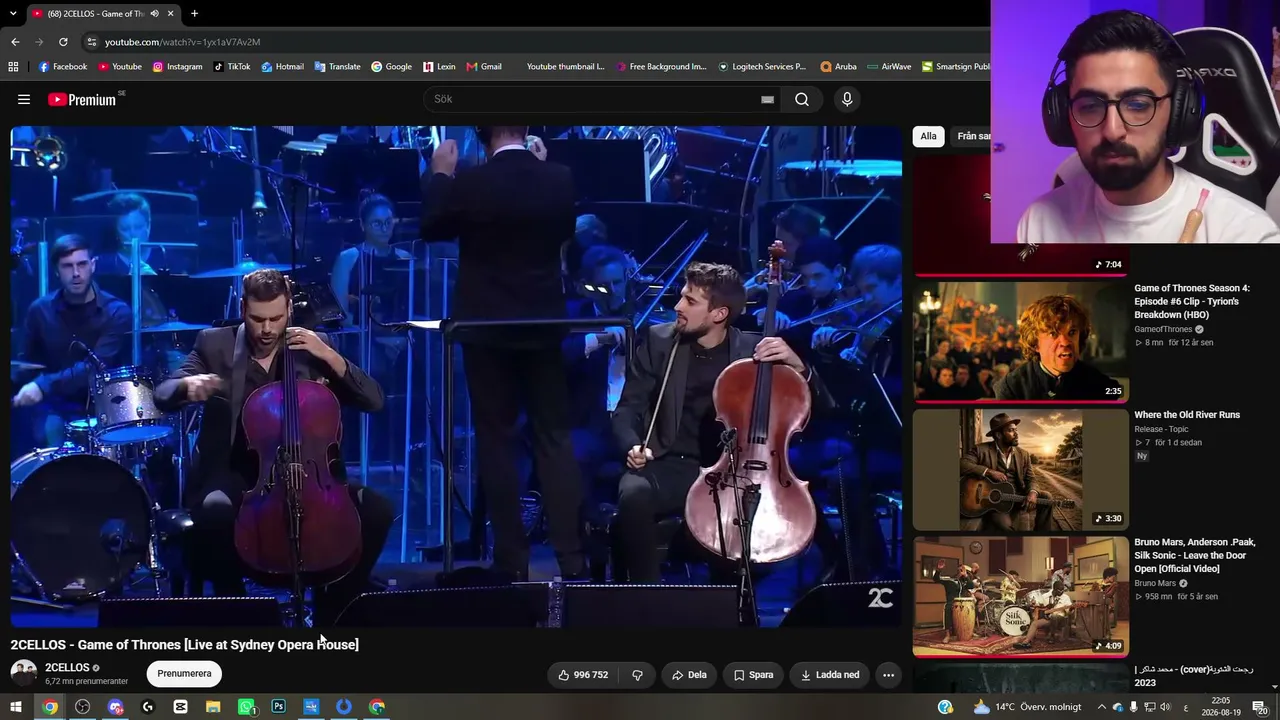Open Leave the Door Open video thumbnail
The height and width of the screenshot is (720, 1280).
(1020, 596)
